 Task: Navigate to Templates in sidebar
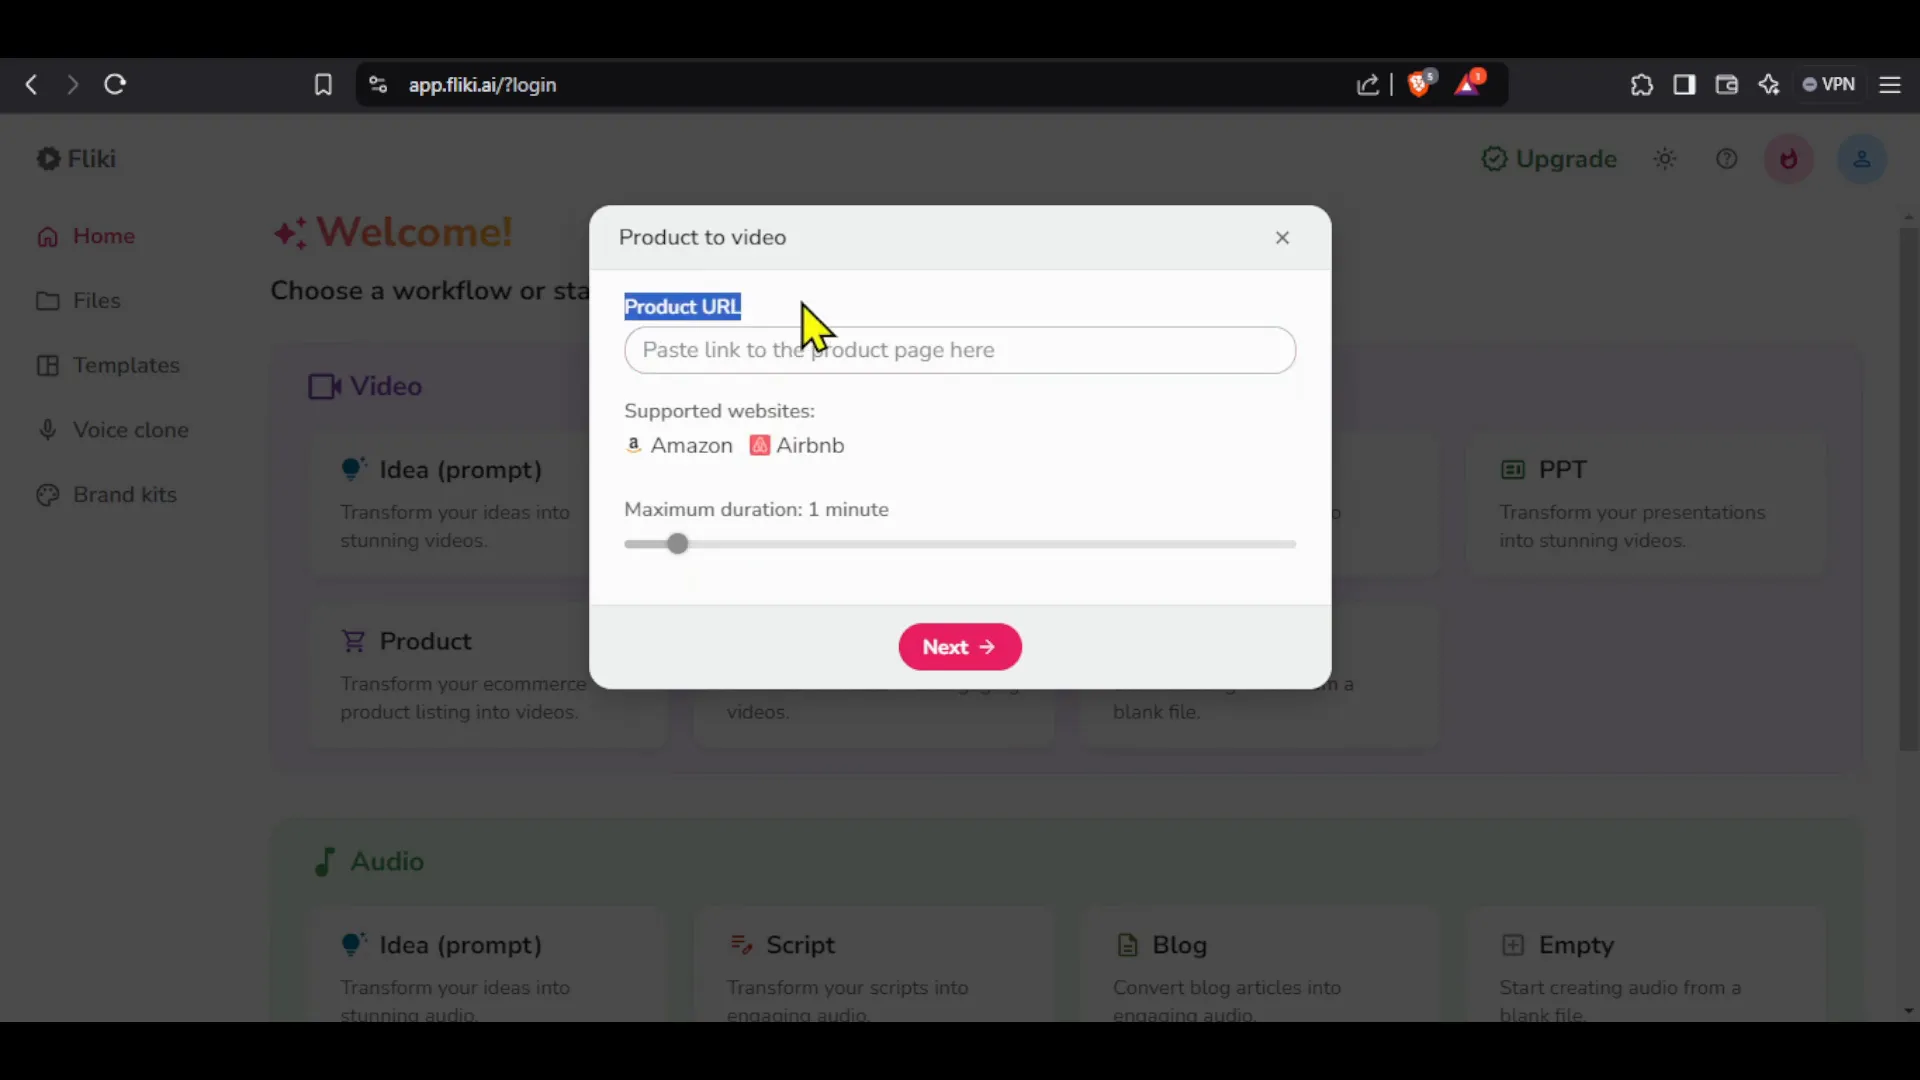tap(127, 364)
